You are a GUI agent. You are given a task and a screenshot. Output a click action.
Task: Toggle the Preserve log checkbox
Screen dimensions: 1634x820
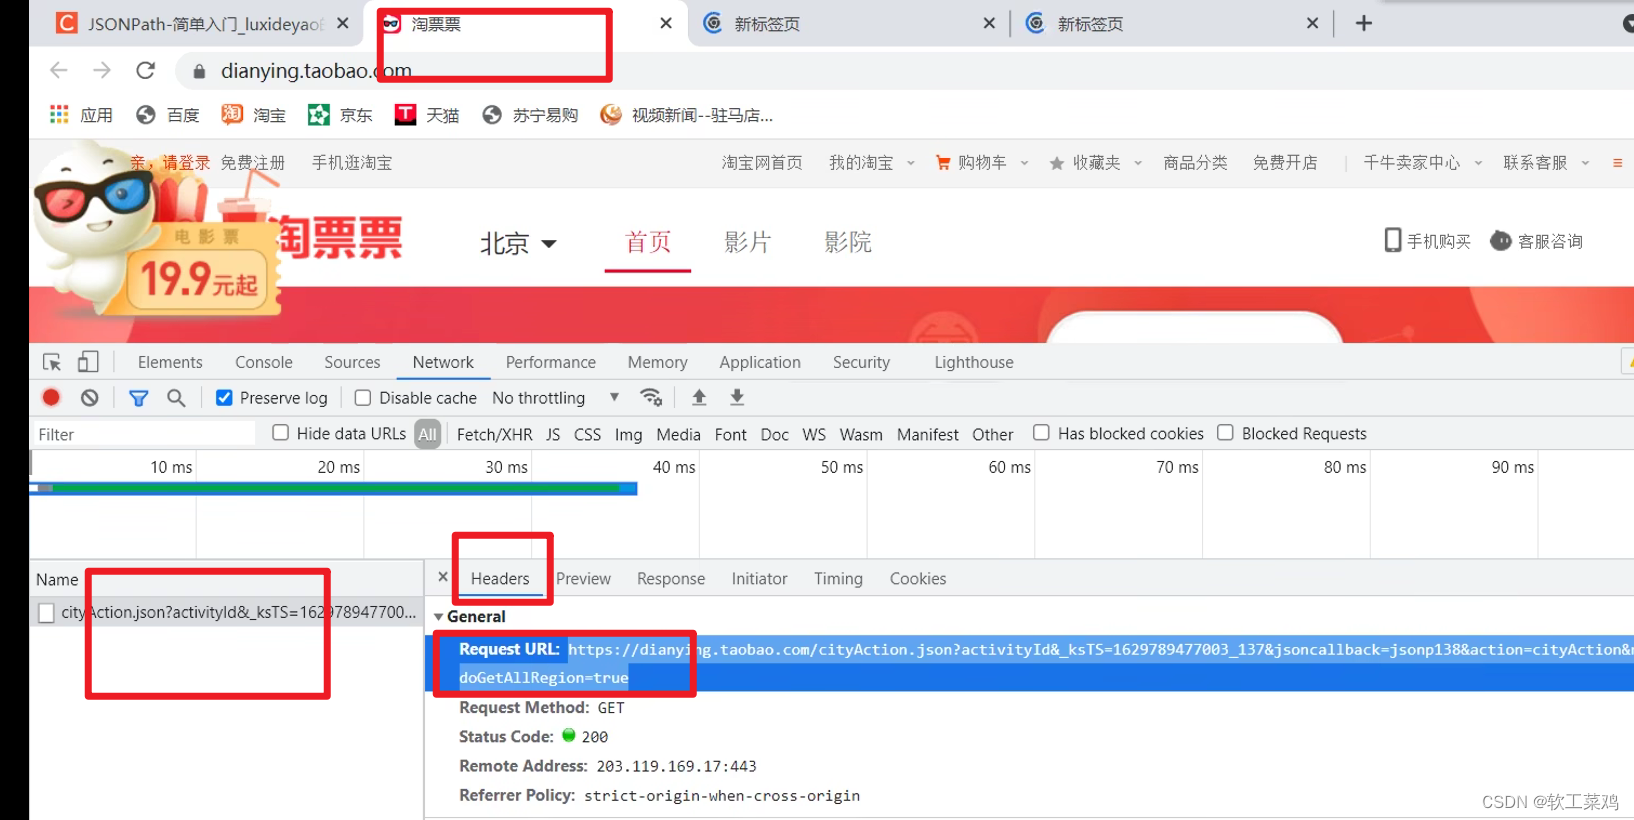(x=224, y=397)
